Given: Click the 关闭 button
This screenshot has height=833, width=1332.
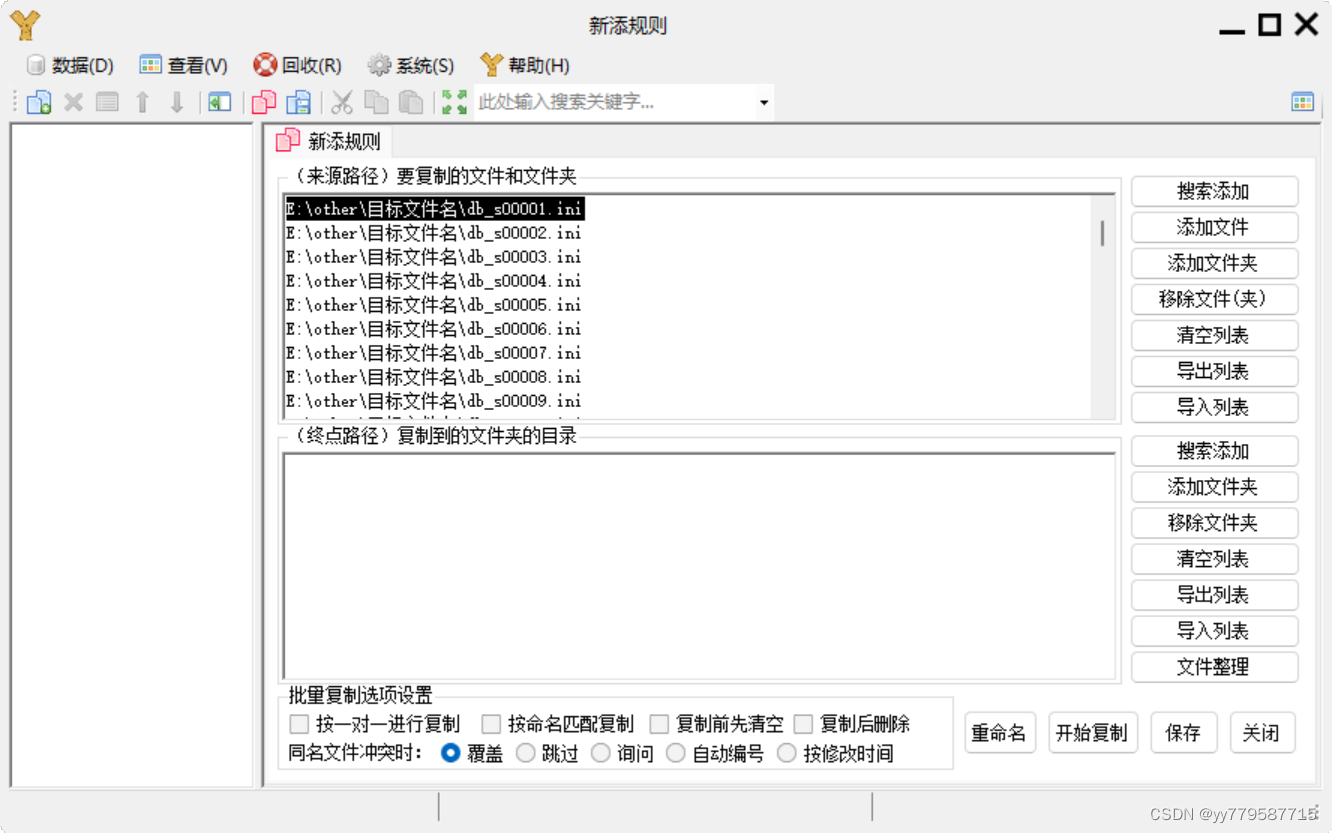Looking at the screenshot, I should click(x=1262, y=733).
